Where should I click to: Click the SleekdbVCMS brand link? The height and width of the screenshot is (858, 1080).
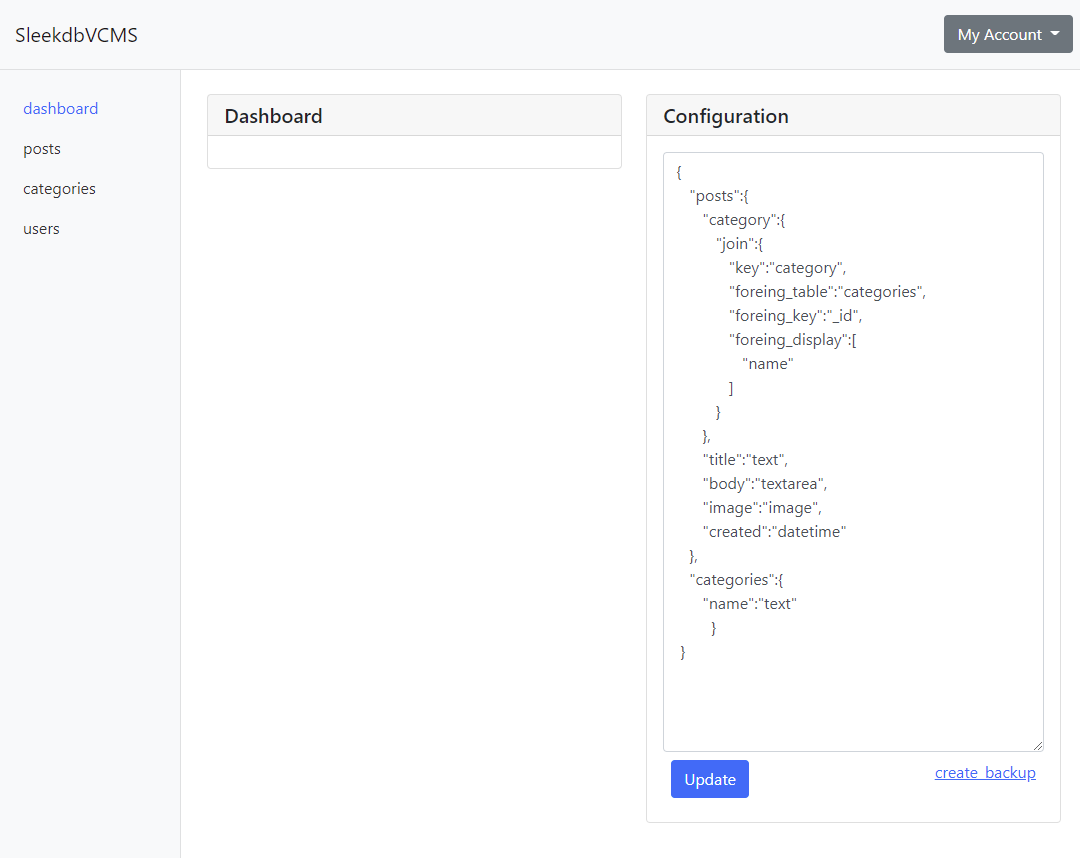tap(76, 35)
